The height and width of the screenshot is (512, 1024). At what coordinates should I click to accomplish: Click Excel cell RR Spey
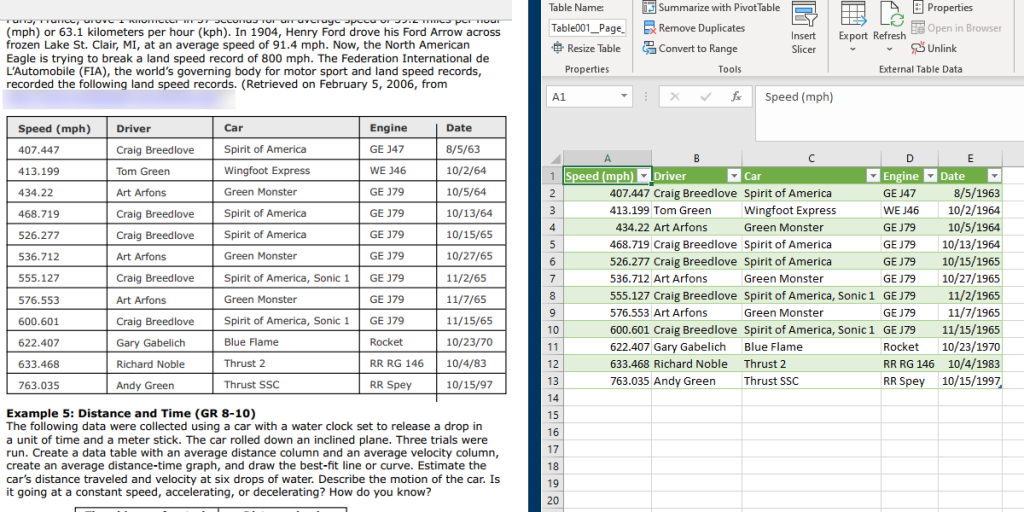pyautogui.click(x=910, y=381)
